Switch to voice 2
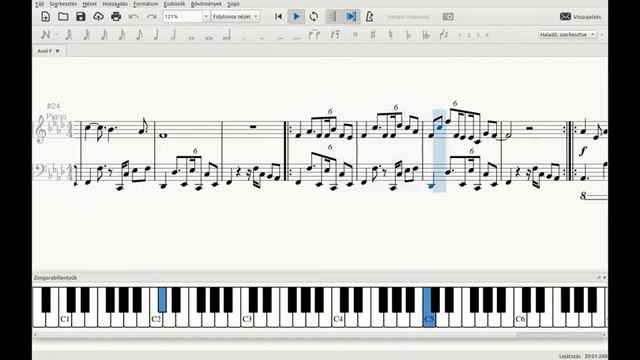The height and width of the screenshot is (360, 640). [x=469, y=35]
